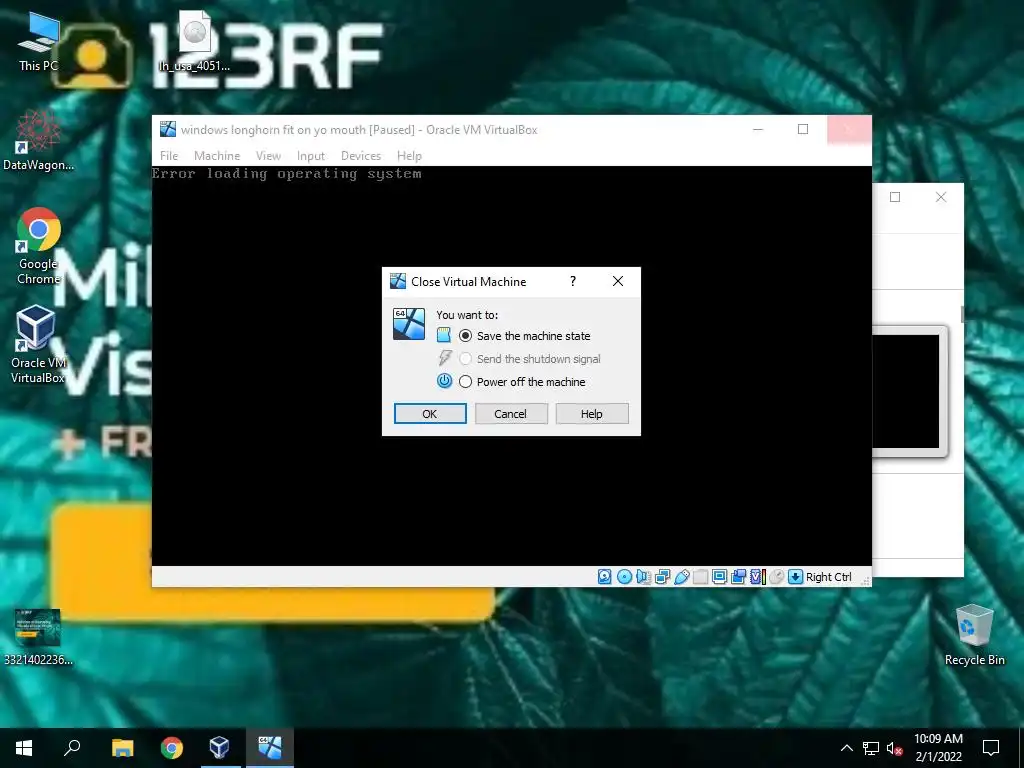Select the lh_usa_4051 disc image file
Image resolution: width=1024 pixels, height=768 pixels.
point(195,42)
